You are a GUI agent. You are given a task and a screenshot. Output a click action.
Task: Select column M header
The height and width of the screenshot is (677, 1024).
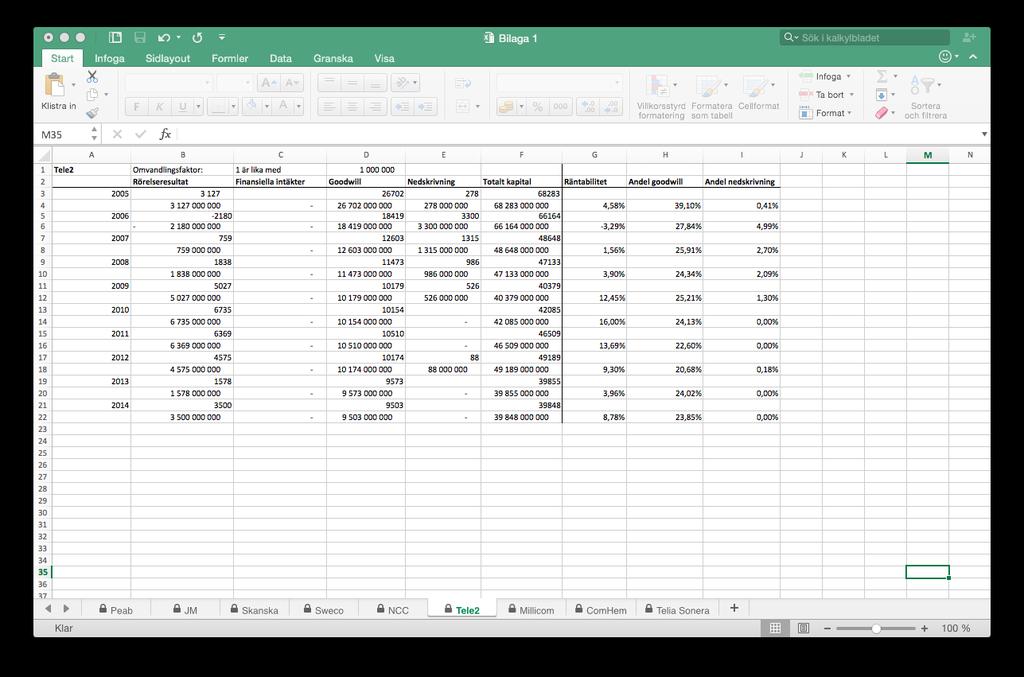927,155
